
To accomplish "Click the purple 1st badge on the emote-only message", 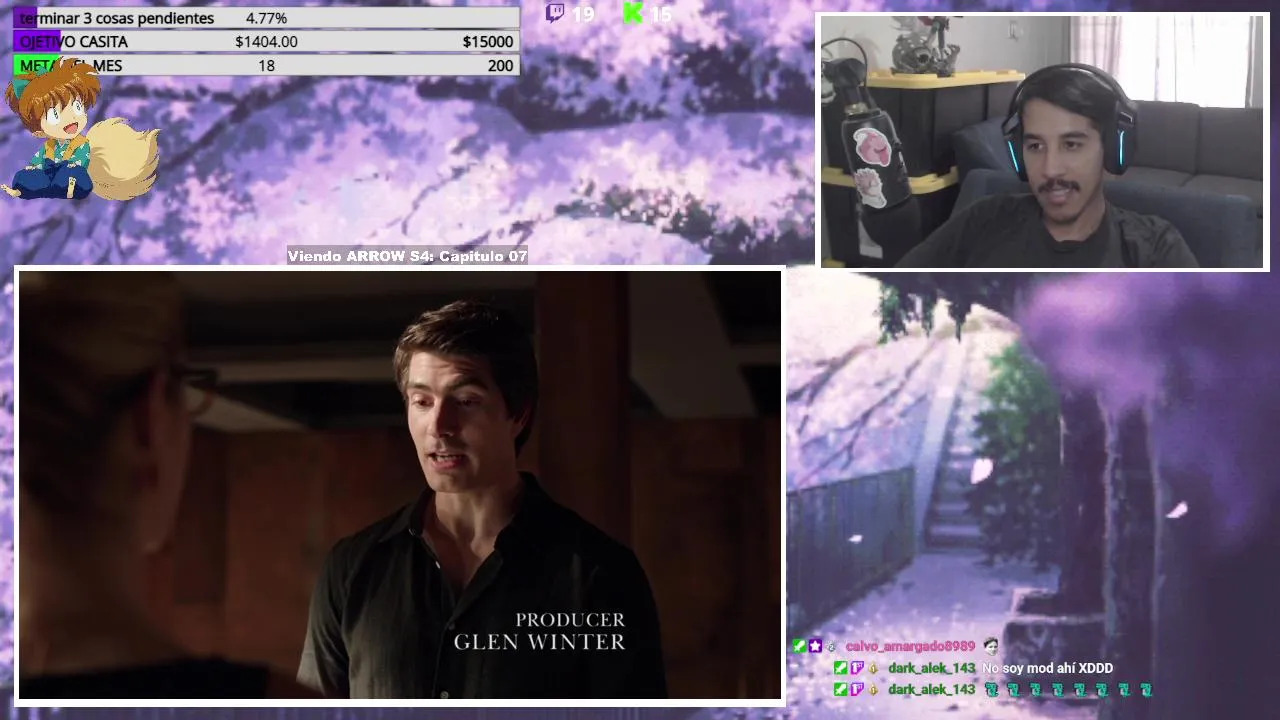I will (x=857, y=689).
